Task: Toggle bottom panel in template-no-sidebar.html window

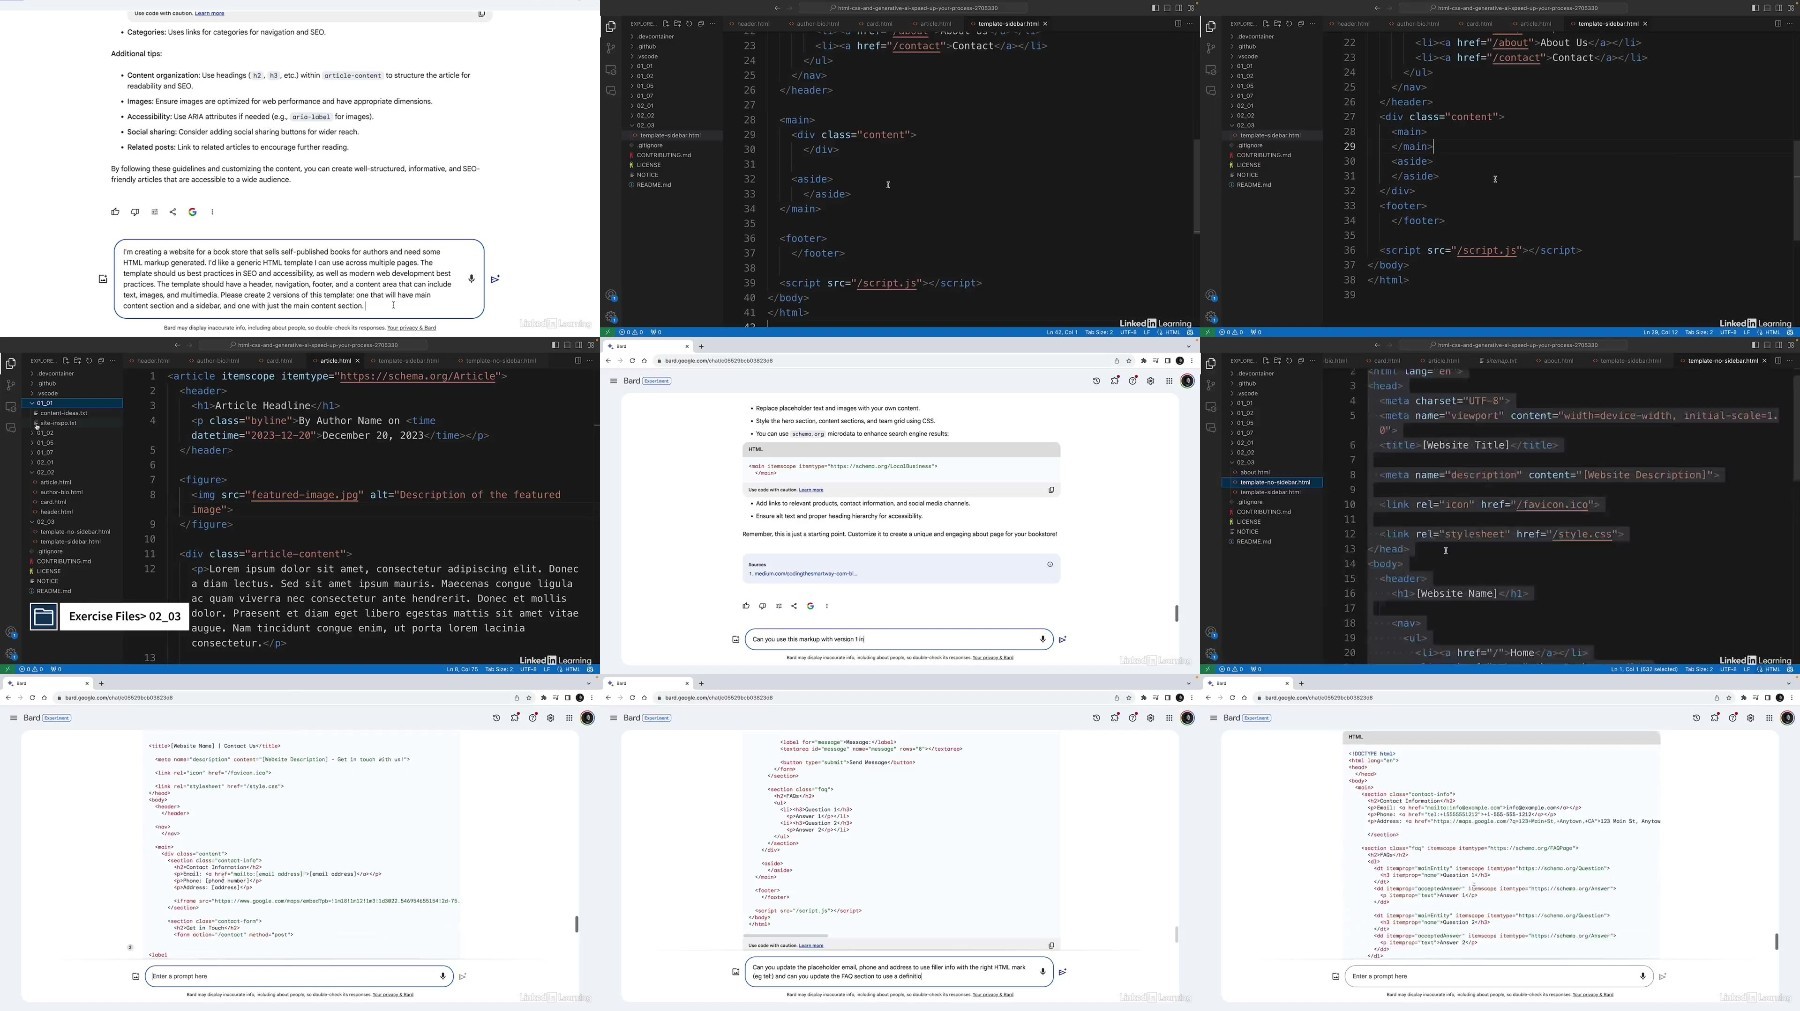Action: pos(1767,345)
